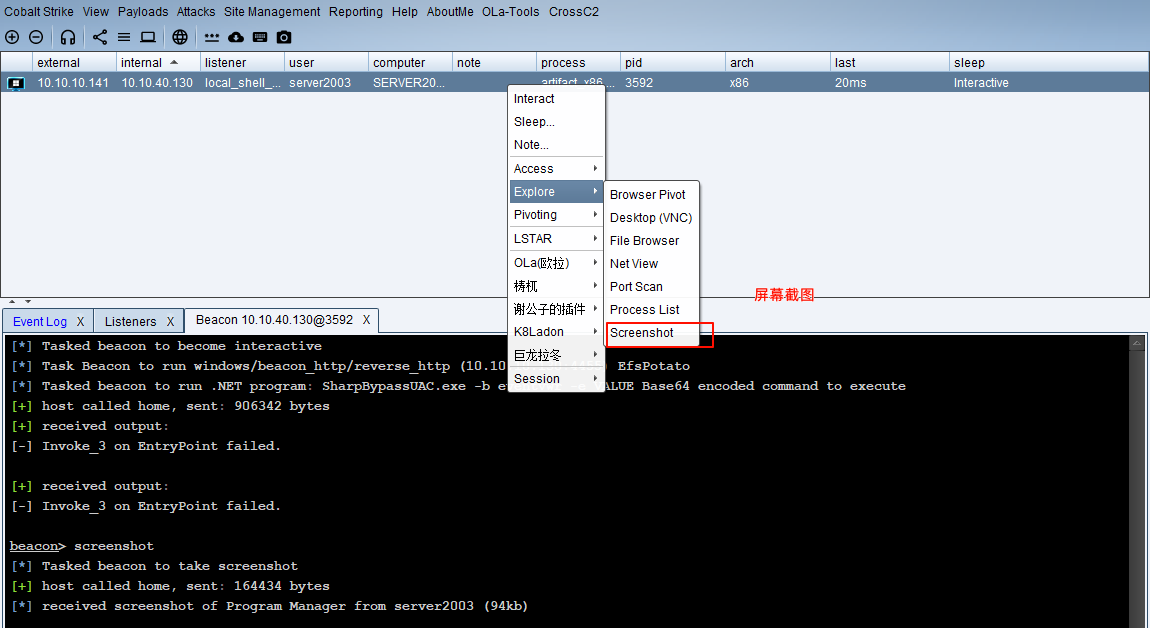Choose Sleep... from the context menu
The height and width of the screenshot is (628, 1150).
click(x=556, y=122)
